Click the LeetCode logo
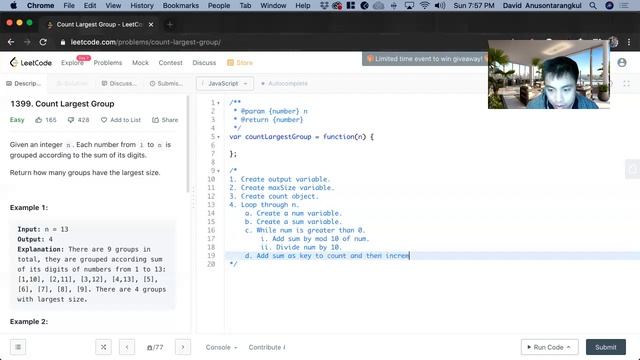Screen dimensions: 640x360 [x=31, y=62]
